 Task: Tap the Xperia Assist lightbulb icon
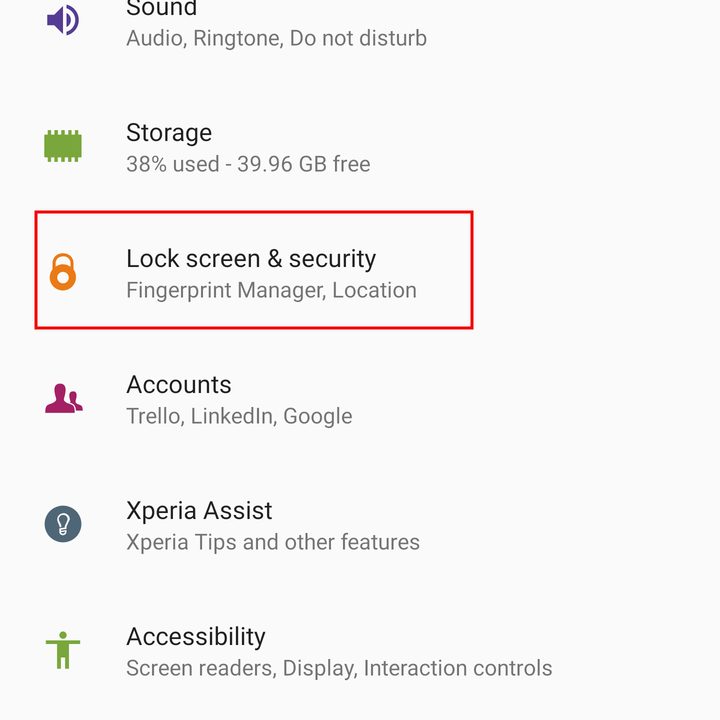tap(63, 524)
